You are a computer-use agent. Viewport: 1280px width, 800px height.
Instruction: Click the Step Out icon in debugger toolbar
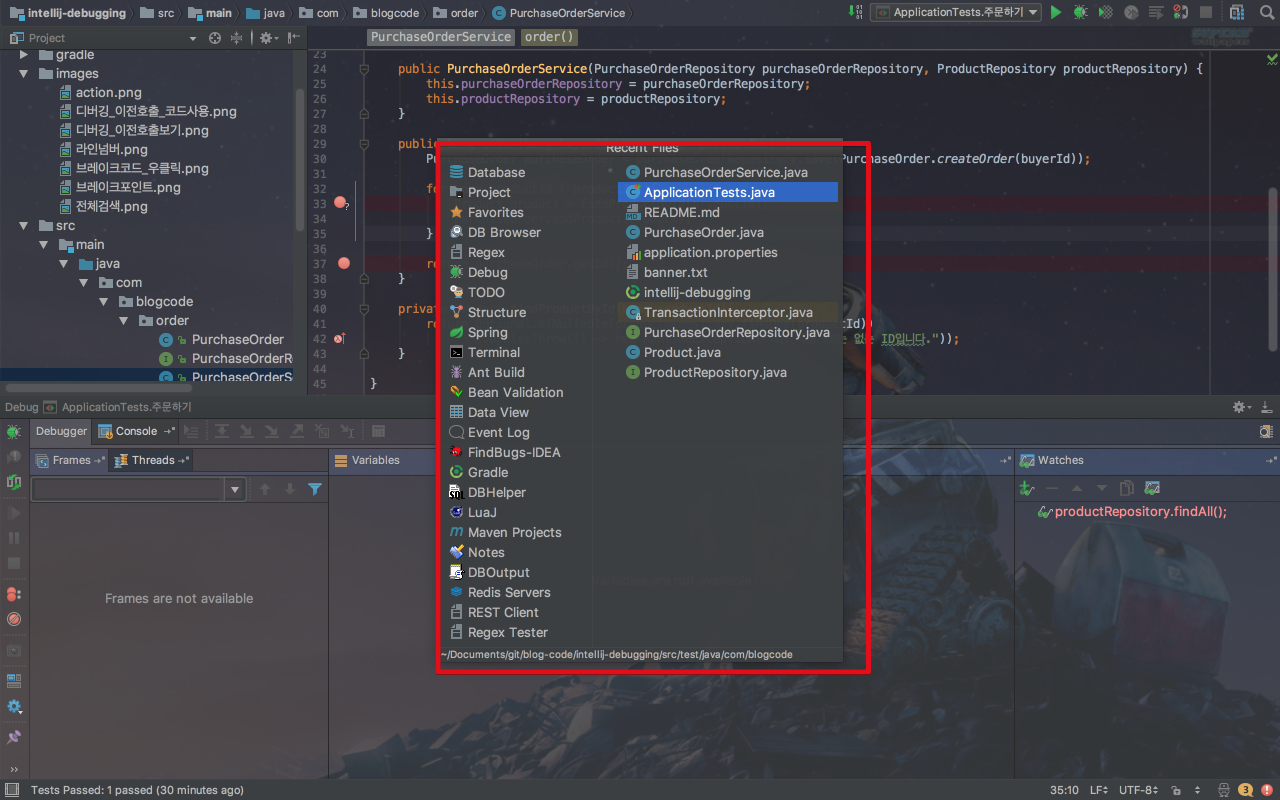pyautogui.click(x=297, y=431)
